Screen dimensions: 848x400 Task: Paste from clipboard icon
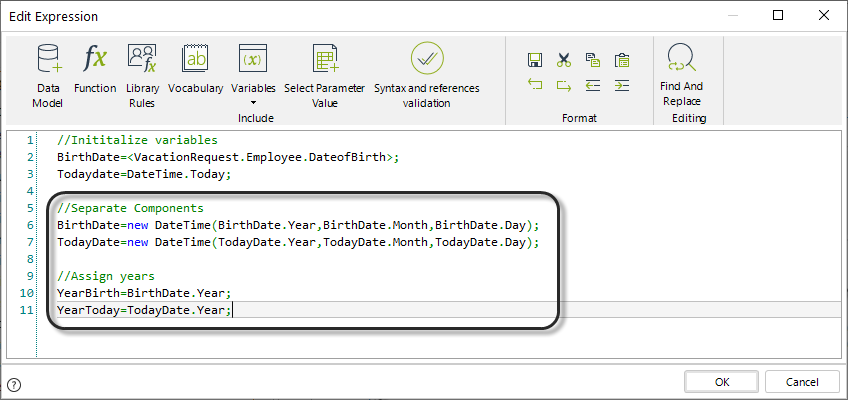[x=622, y=60]
